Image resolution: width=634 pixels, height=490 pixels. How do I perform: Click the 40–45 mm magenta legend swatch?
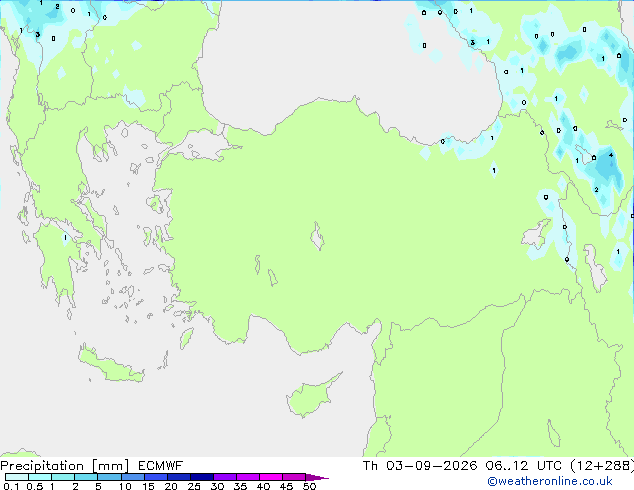tap(271, 477)
